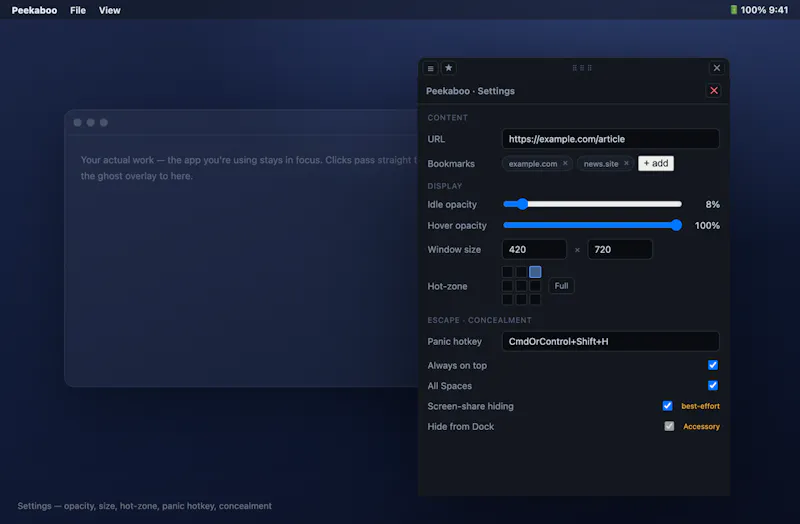Adjust the Idle opacity slider
The image size is (800, 524).
(592, 204)
